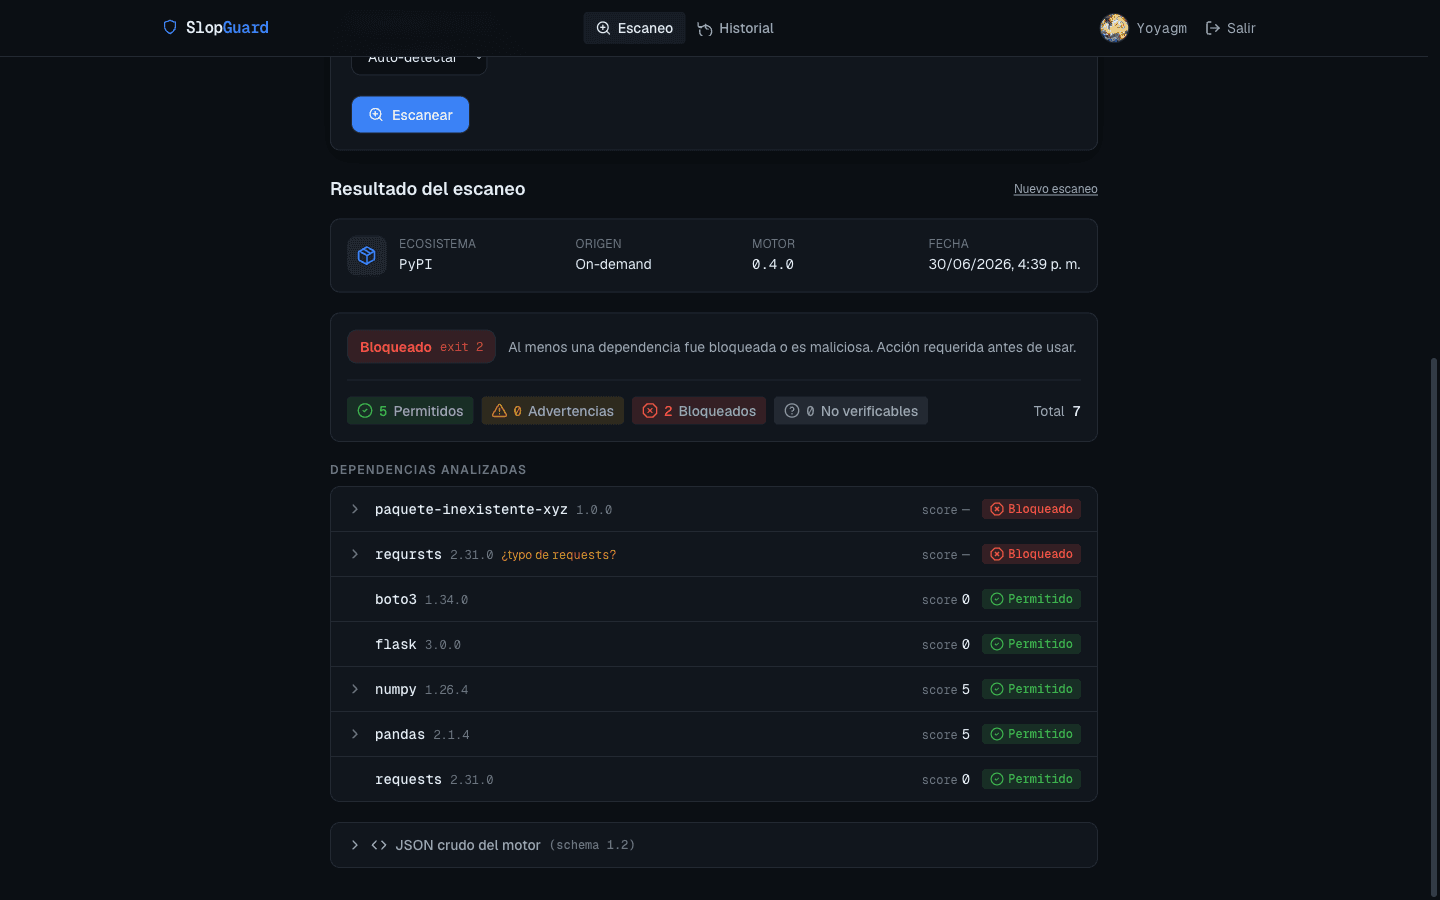1440x900 pixels.
Task: Open the Escaneo tab
Action: point(634,28)
